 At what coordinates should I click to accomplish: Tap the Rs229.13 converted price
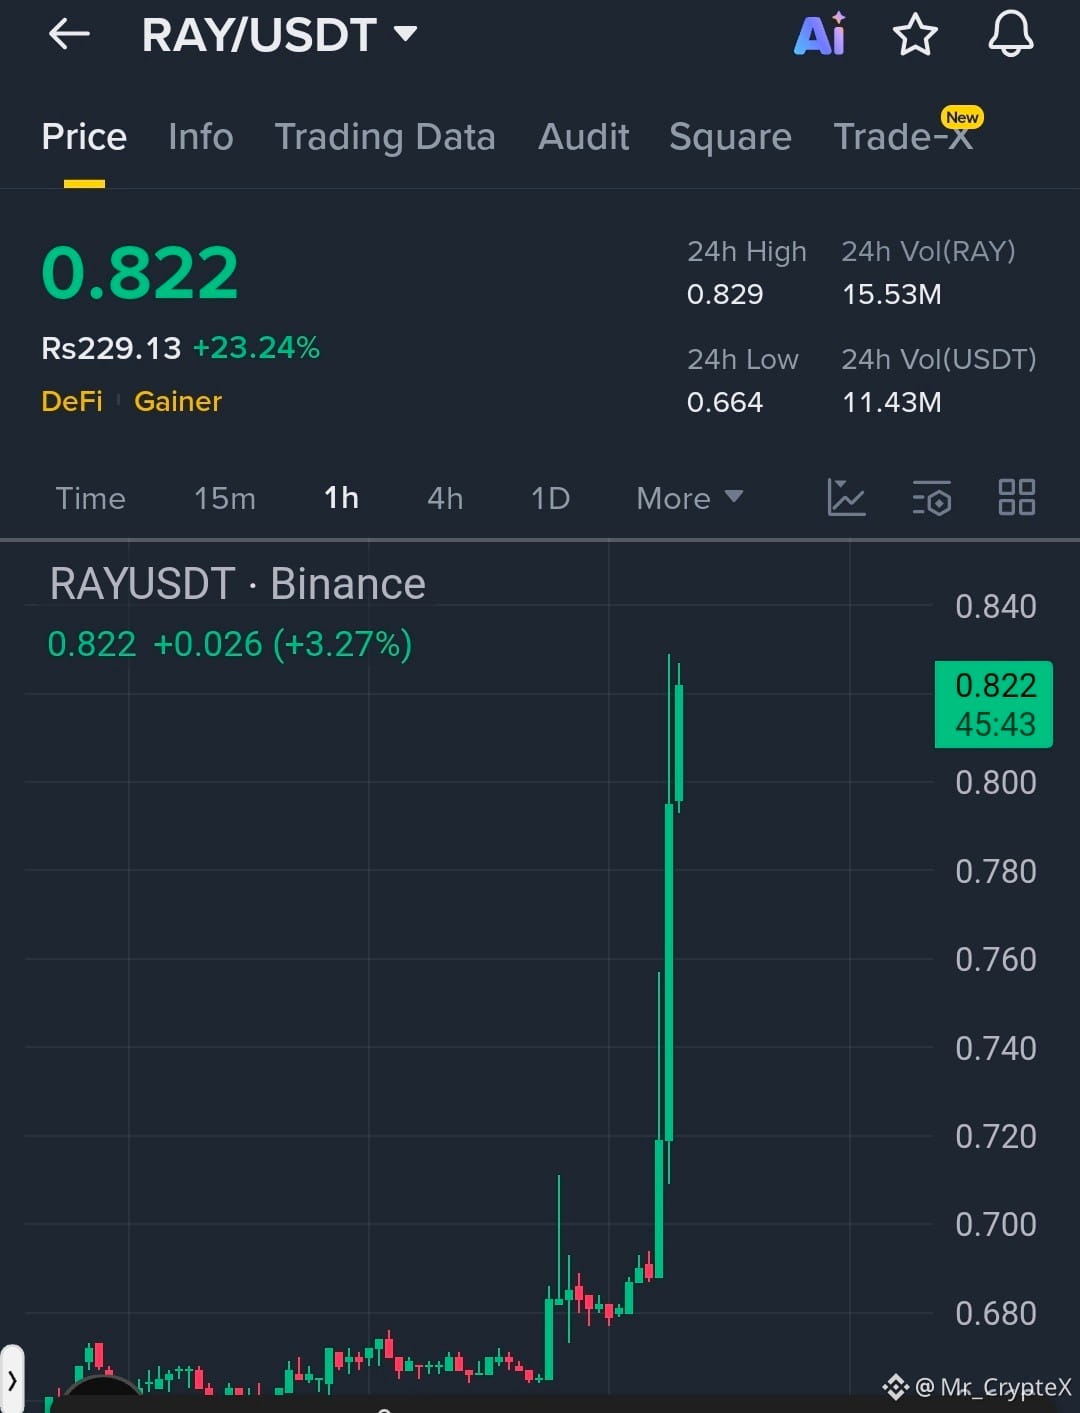point(111,348)
